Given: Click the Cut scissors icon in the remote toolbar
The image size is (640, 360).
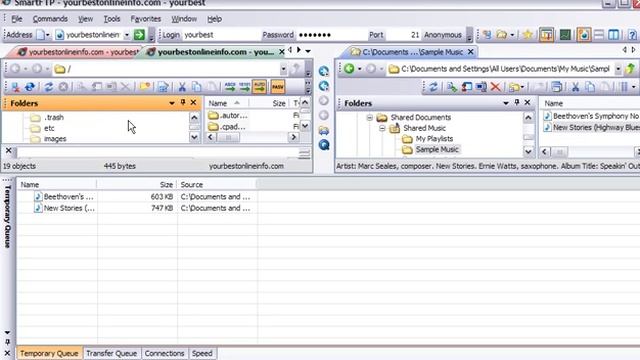Looking at the screenshot, I should coord(182,87).
